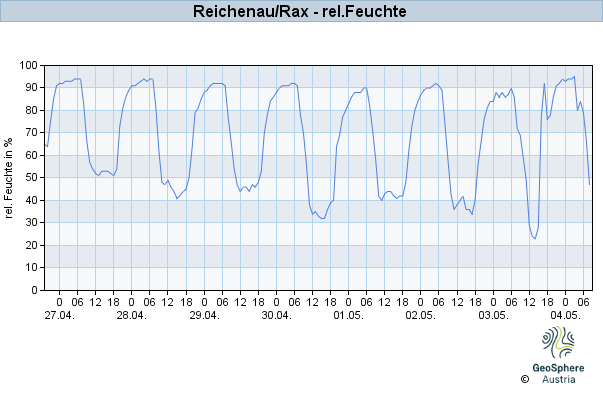Viewport: 603px width, 400px height.
Task: Click the 100 value on the y-axis
Action: (x=28, y=65)
